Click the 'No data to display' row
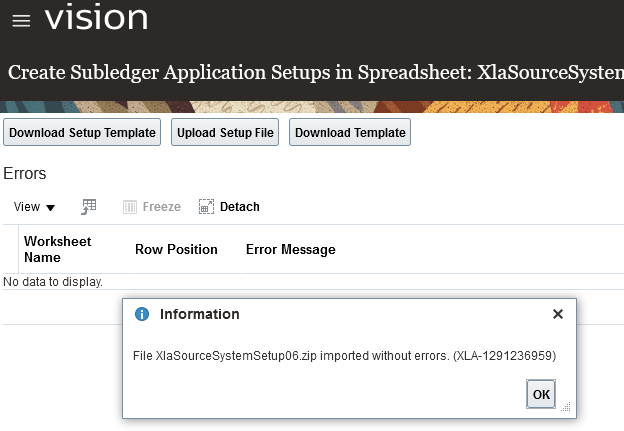Viewport: 624px width, 431px height. click(54, 282)
